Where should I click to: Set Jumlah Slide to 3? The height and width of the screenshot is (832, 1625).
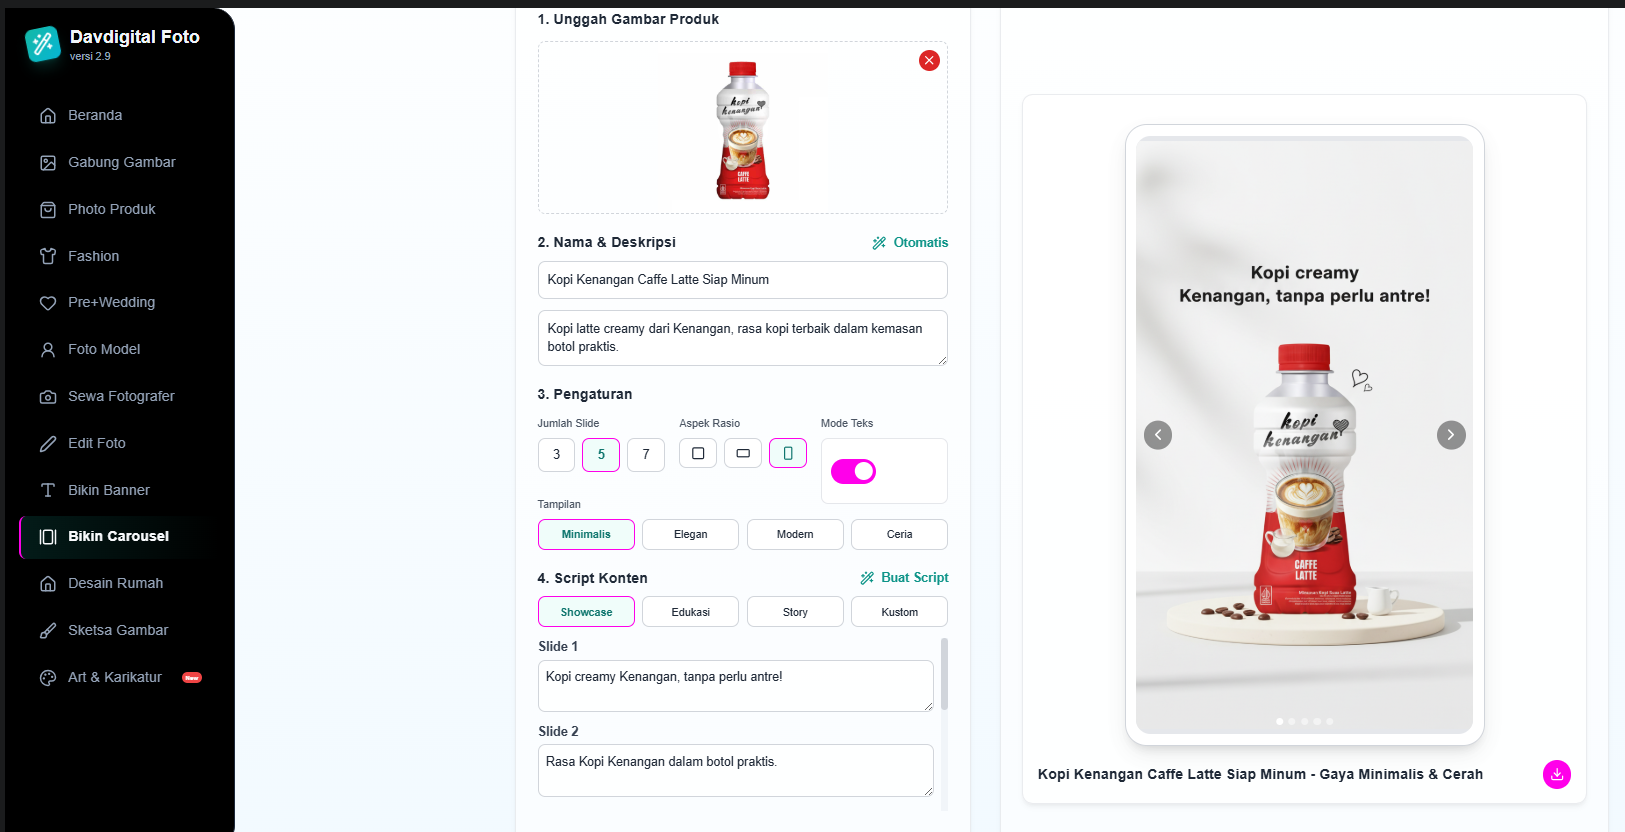tap(556, 454)
